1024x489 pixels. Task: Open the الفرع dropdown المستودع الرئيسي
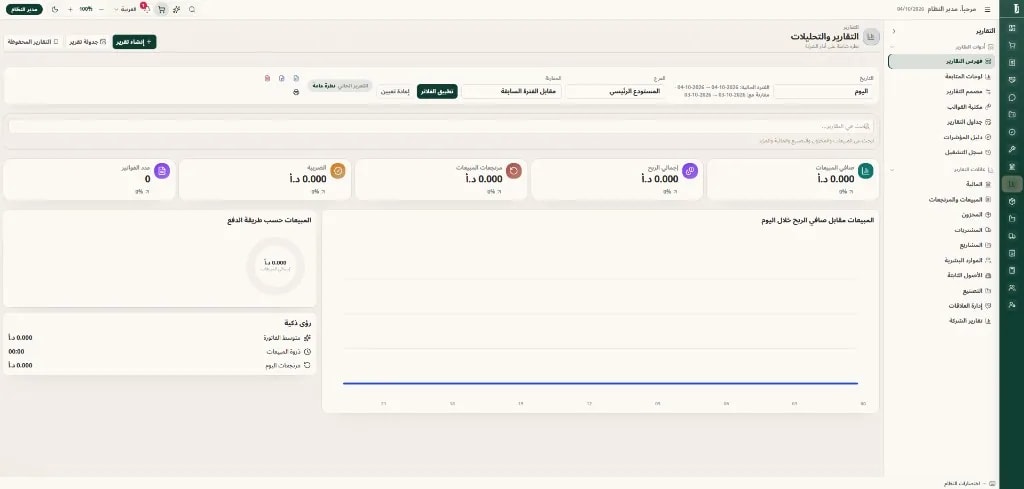tap(615, 91)
